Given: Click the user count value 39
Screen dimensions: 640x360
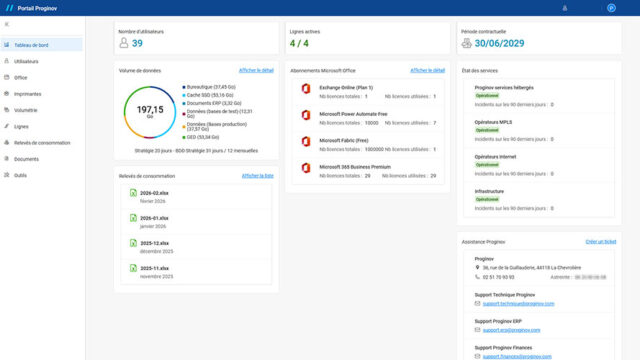Looking at the screenshot, I should pyautogui.click(x=137, y=43).
